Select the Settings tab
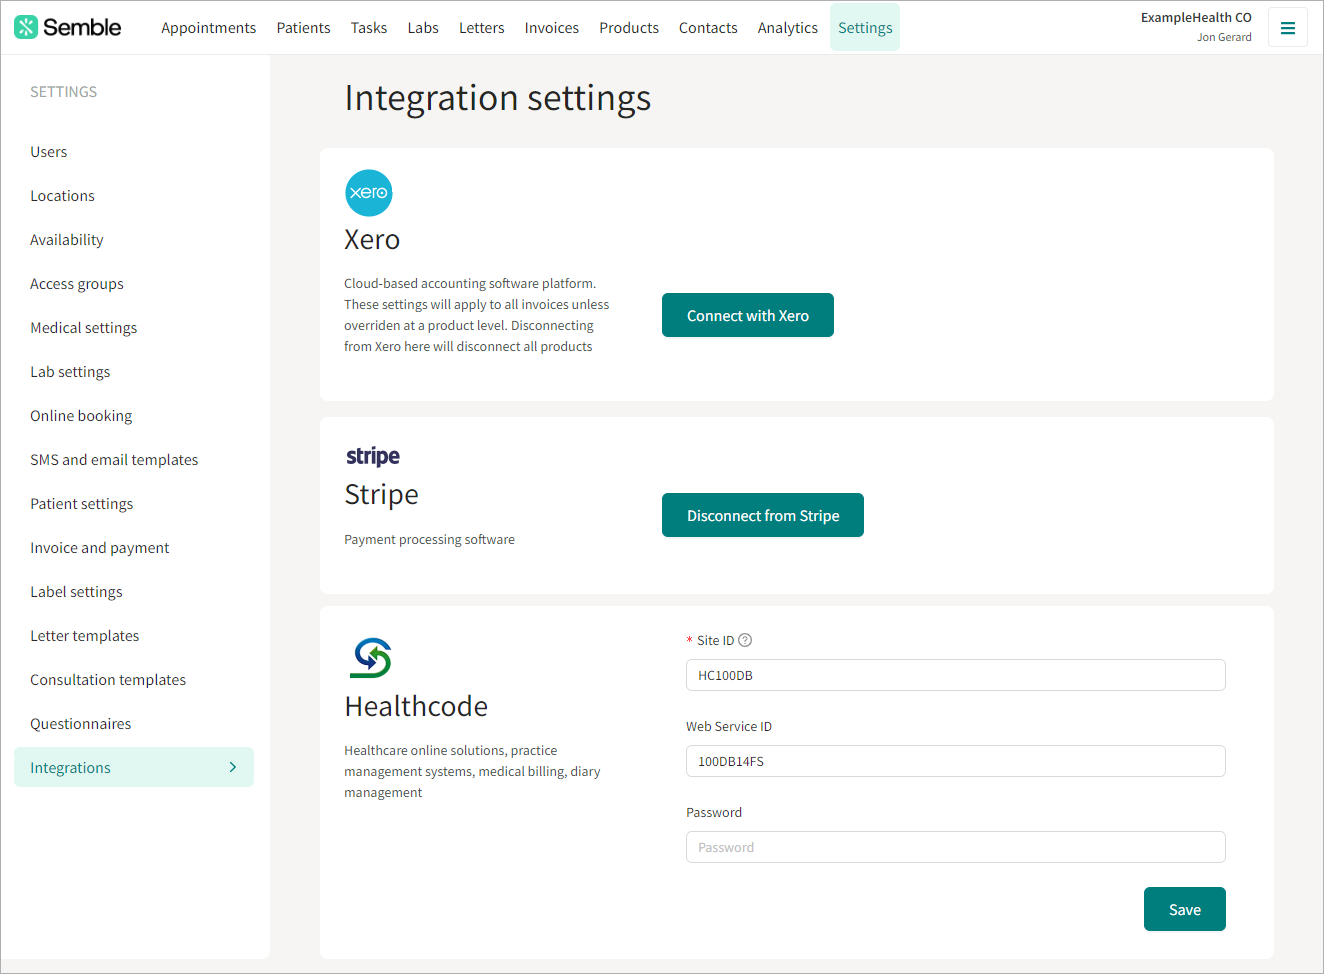Viewport: 1324px width, 974px height. [x=864, y=27]
